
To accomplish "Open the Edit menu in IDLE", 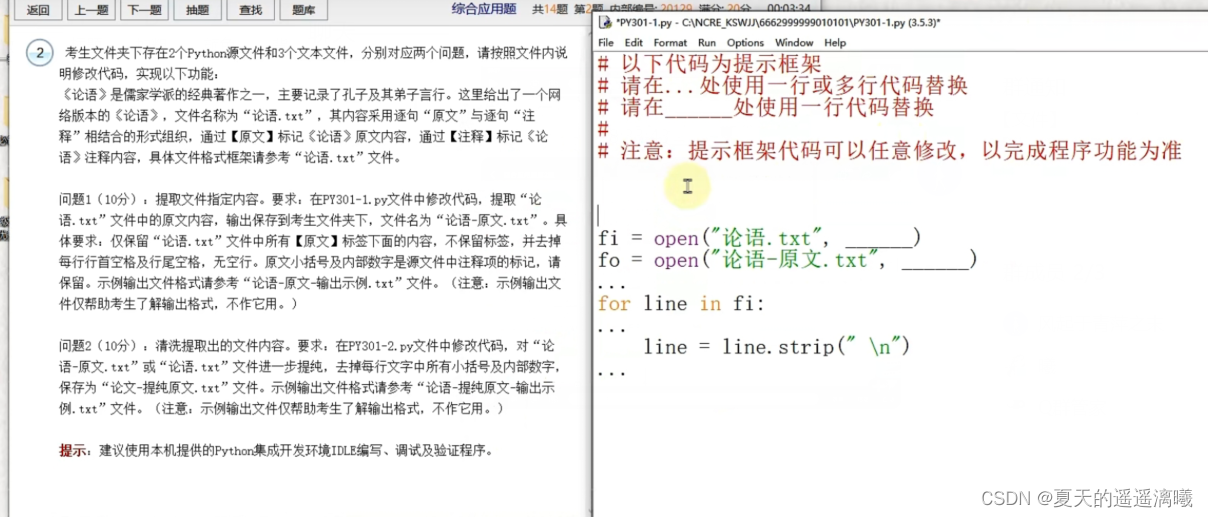I will pyautogui.click(x=634, y=43).
